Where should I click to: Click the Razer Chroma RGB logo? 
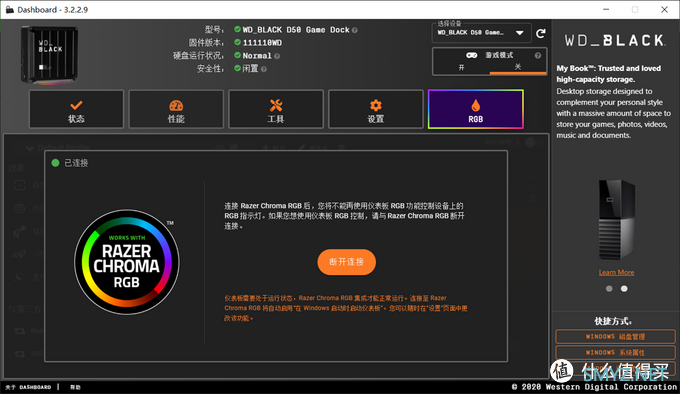click(x=127, y=261)
